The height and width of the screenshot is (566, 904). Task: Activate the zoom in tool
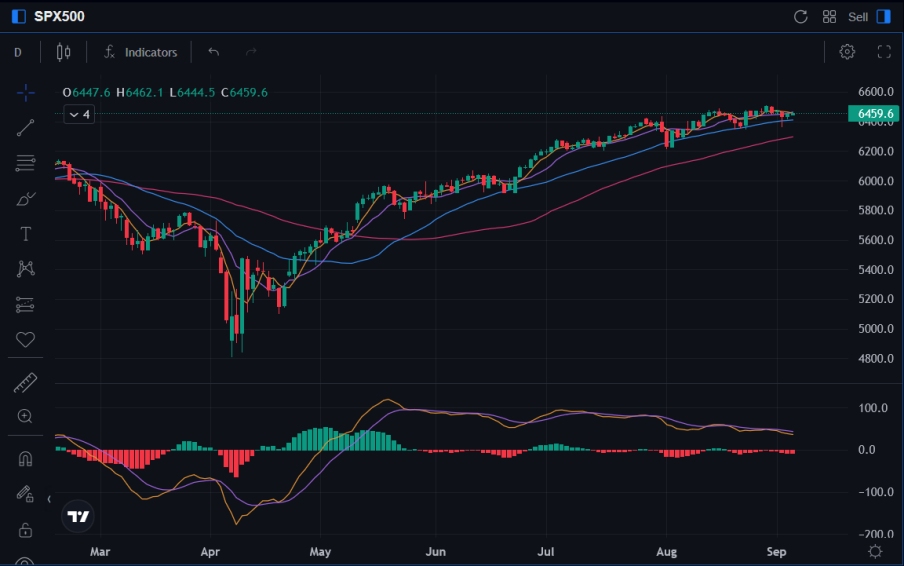(x=25, y=416)
